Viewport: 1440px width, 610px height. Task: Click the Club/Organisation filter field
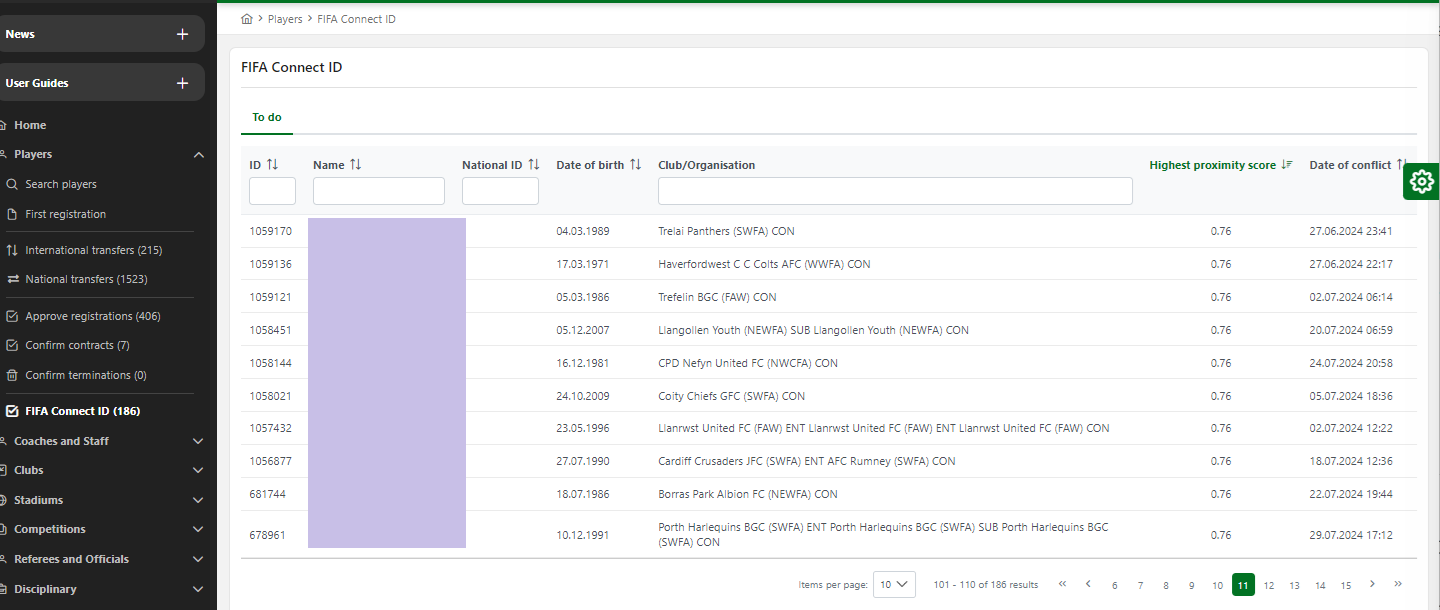pyautogui.click(x=894, y=191)
